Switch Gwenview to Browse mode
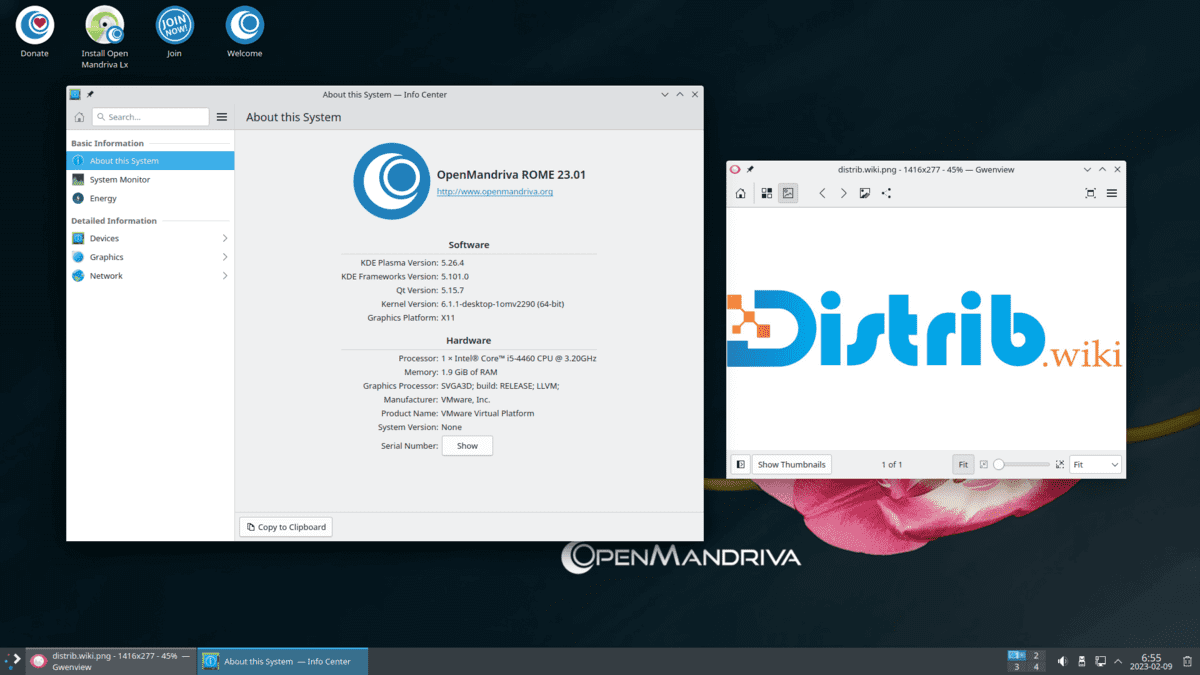Viewport: 1200px width, 675px height. coord(767,193)
